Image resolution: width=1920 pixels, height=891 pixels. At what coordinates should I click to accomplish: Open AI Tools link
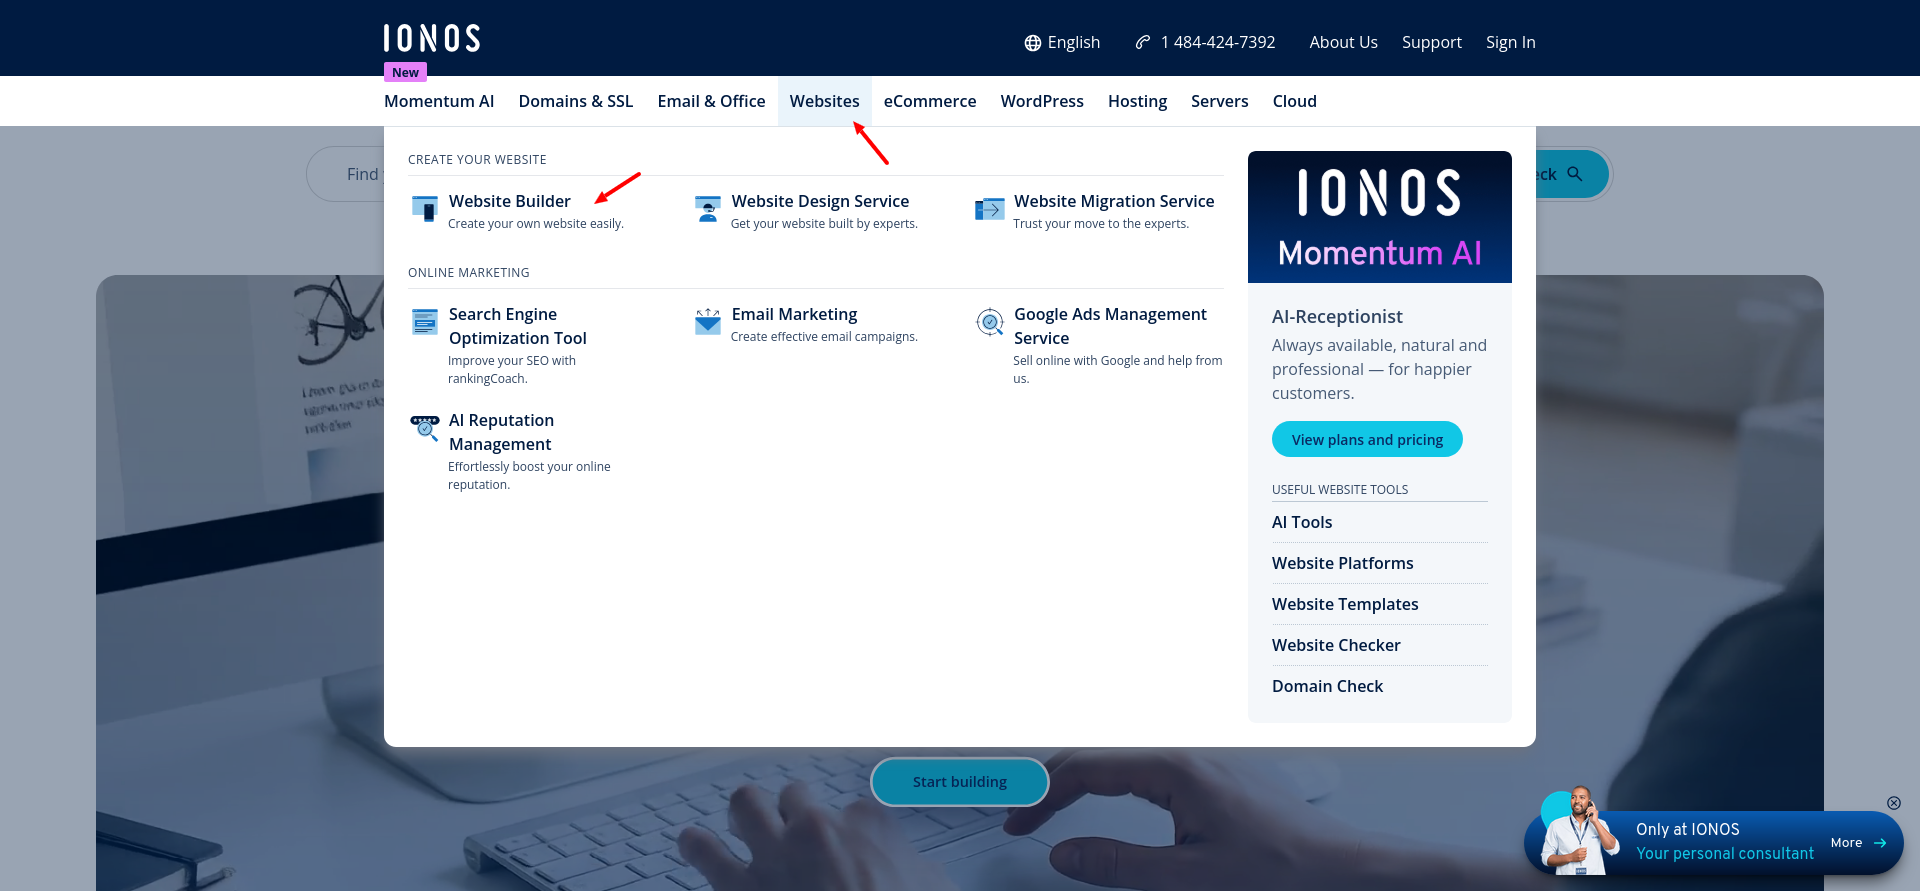(1302, 522)
